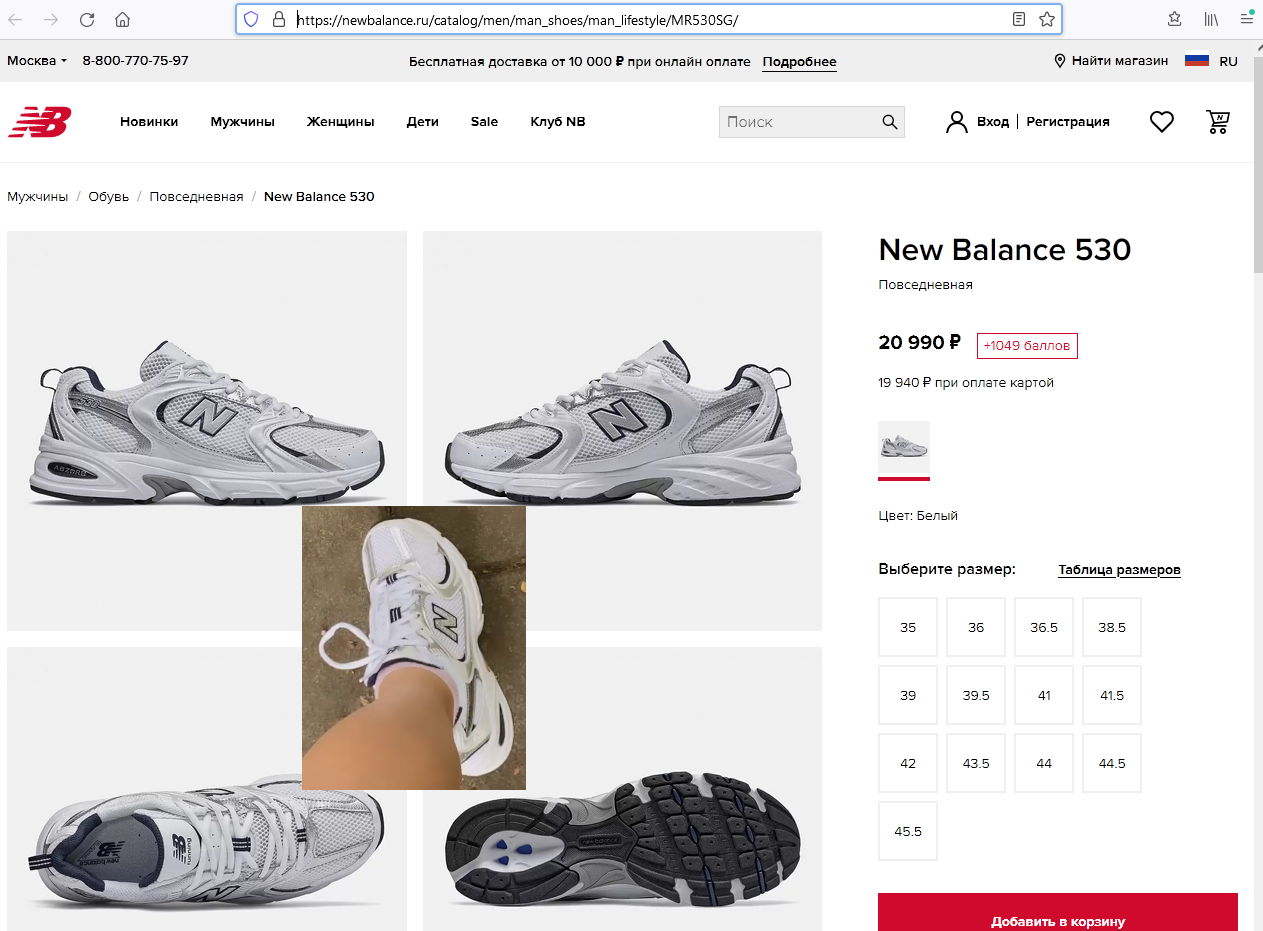This screenshot has width=1263, height=931.
Task: Click the overlaid on-foot sneaker photo
Action: (x=414, y=648)
